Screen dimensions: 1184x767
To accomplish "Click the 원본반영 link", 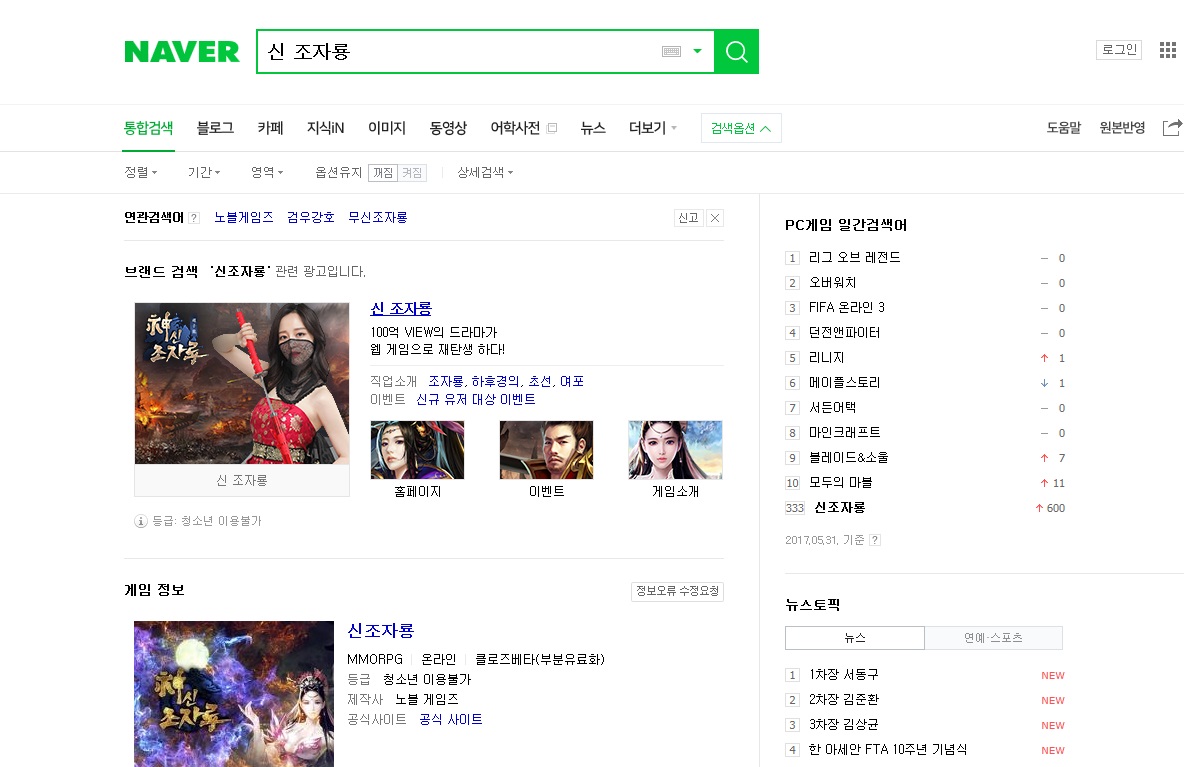I will tap(1122, 128).
